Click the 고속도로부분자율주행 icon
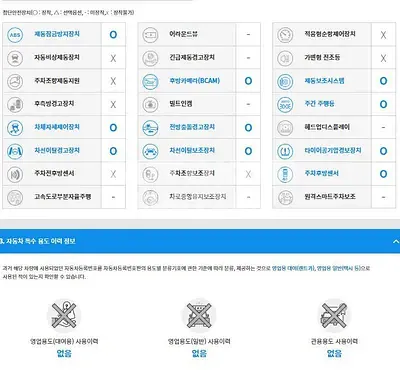400x370 pixels. [x=15, y=197]
